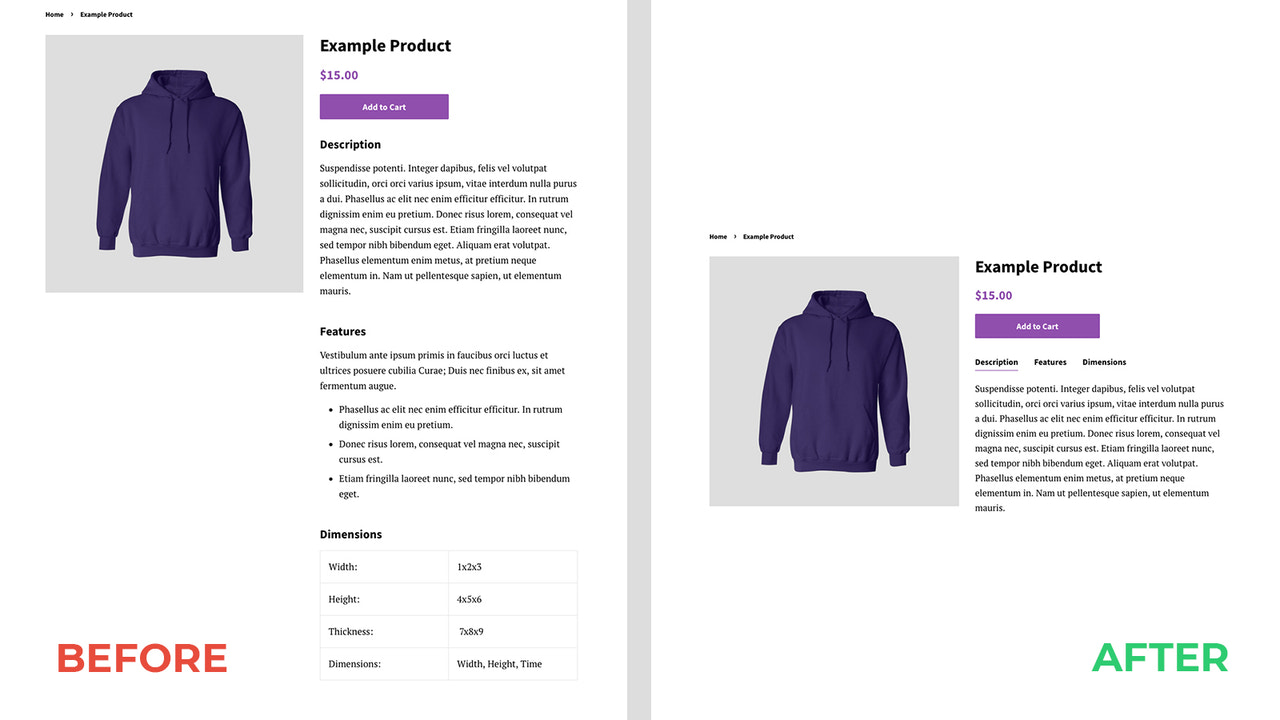Image resolution: width=1280 pixels, height=720 pixels.
Task: Click the Example Product breadcrumb on the before page
Action: [106, 14]
